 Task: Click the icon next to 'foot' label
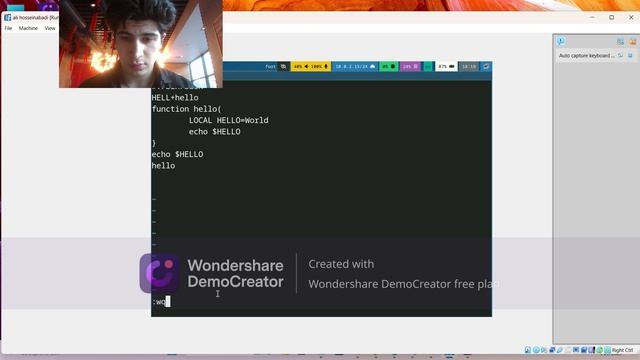[x=283, y=67]
